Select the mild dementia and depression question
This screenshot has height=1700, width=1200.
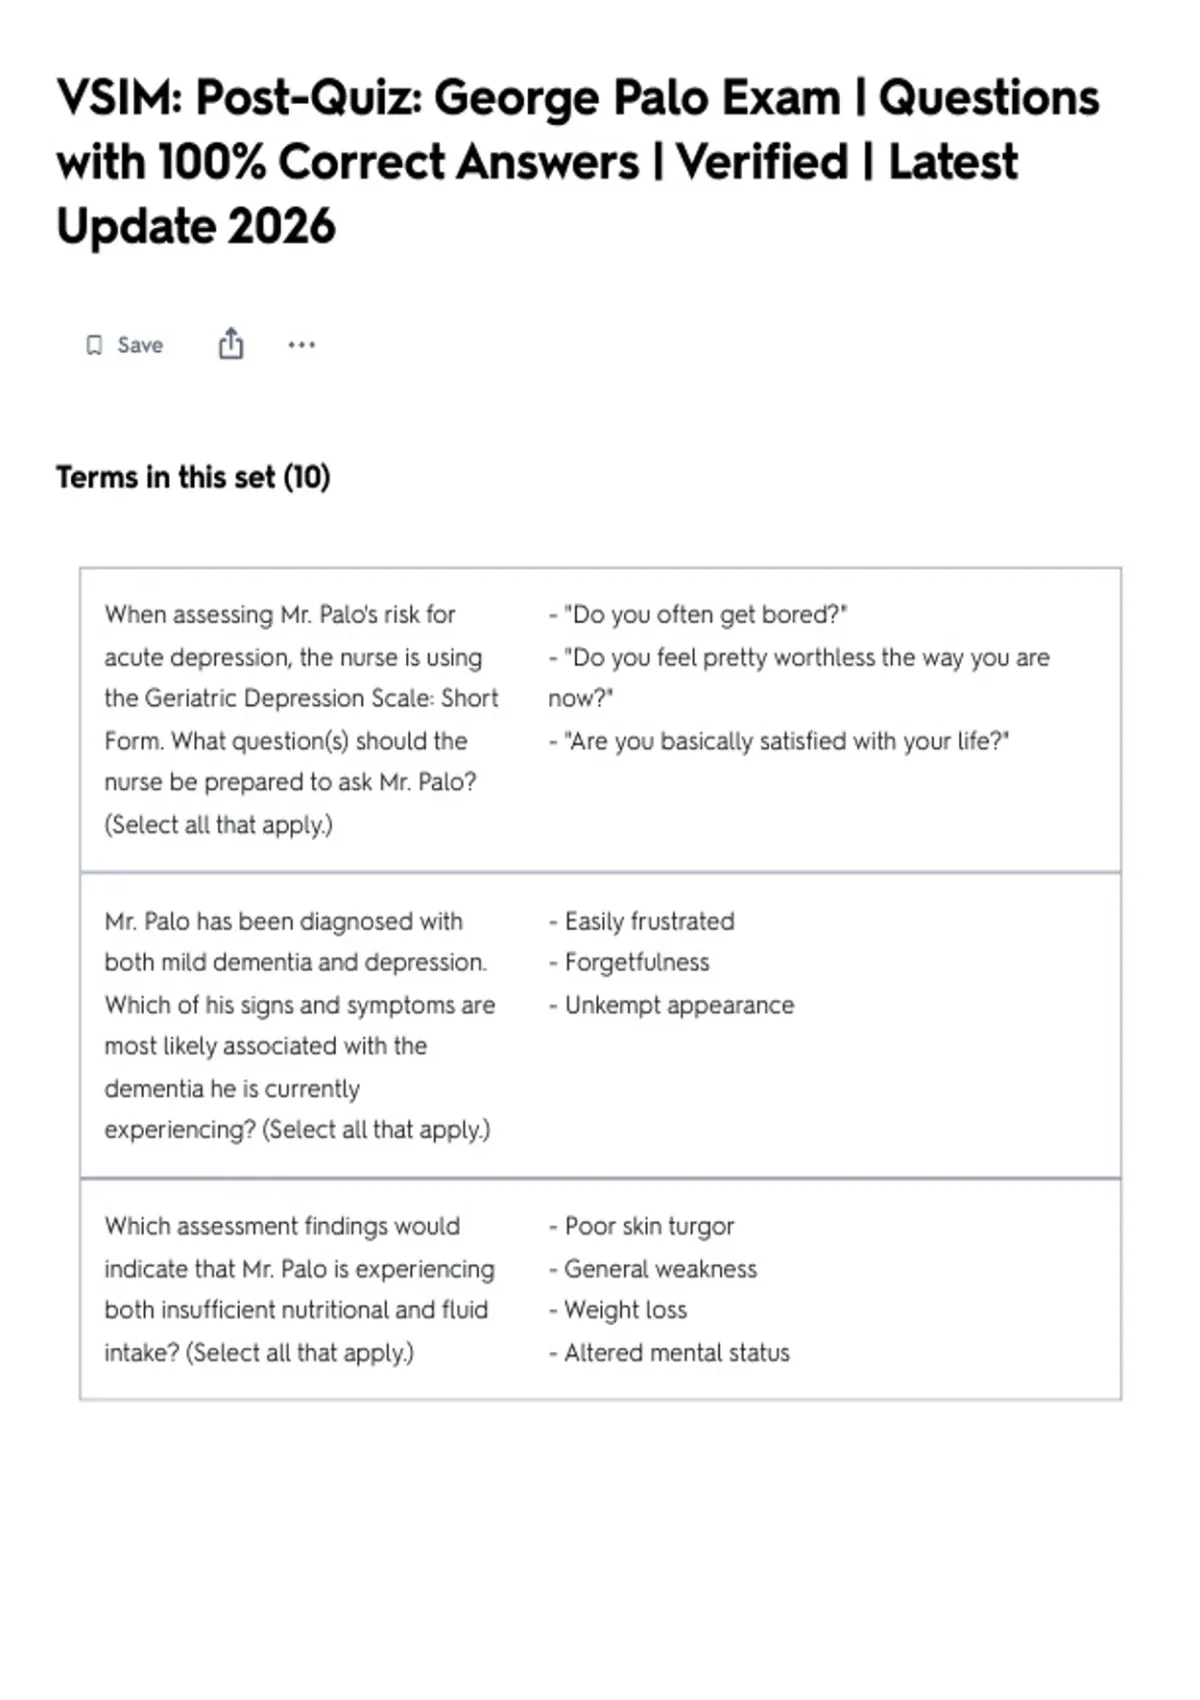pos(300,1025)
